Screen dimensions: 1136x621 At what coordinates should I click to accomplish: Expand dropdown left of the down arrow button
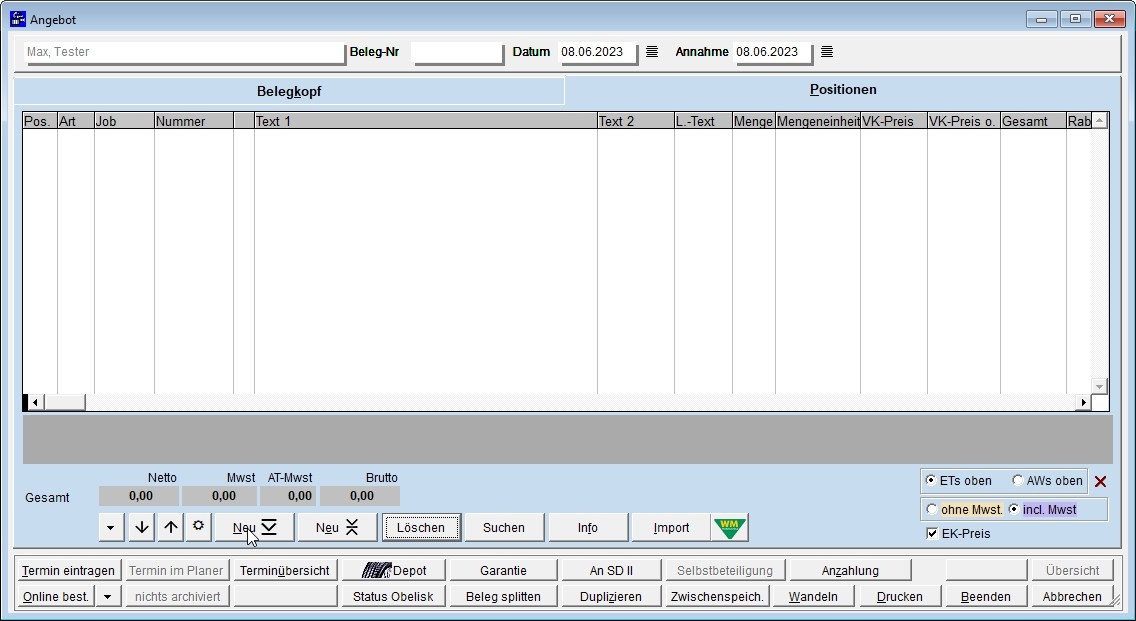tap(111, 528)
